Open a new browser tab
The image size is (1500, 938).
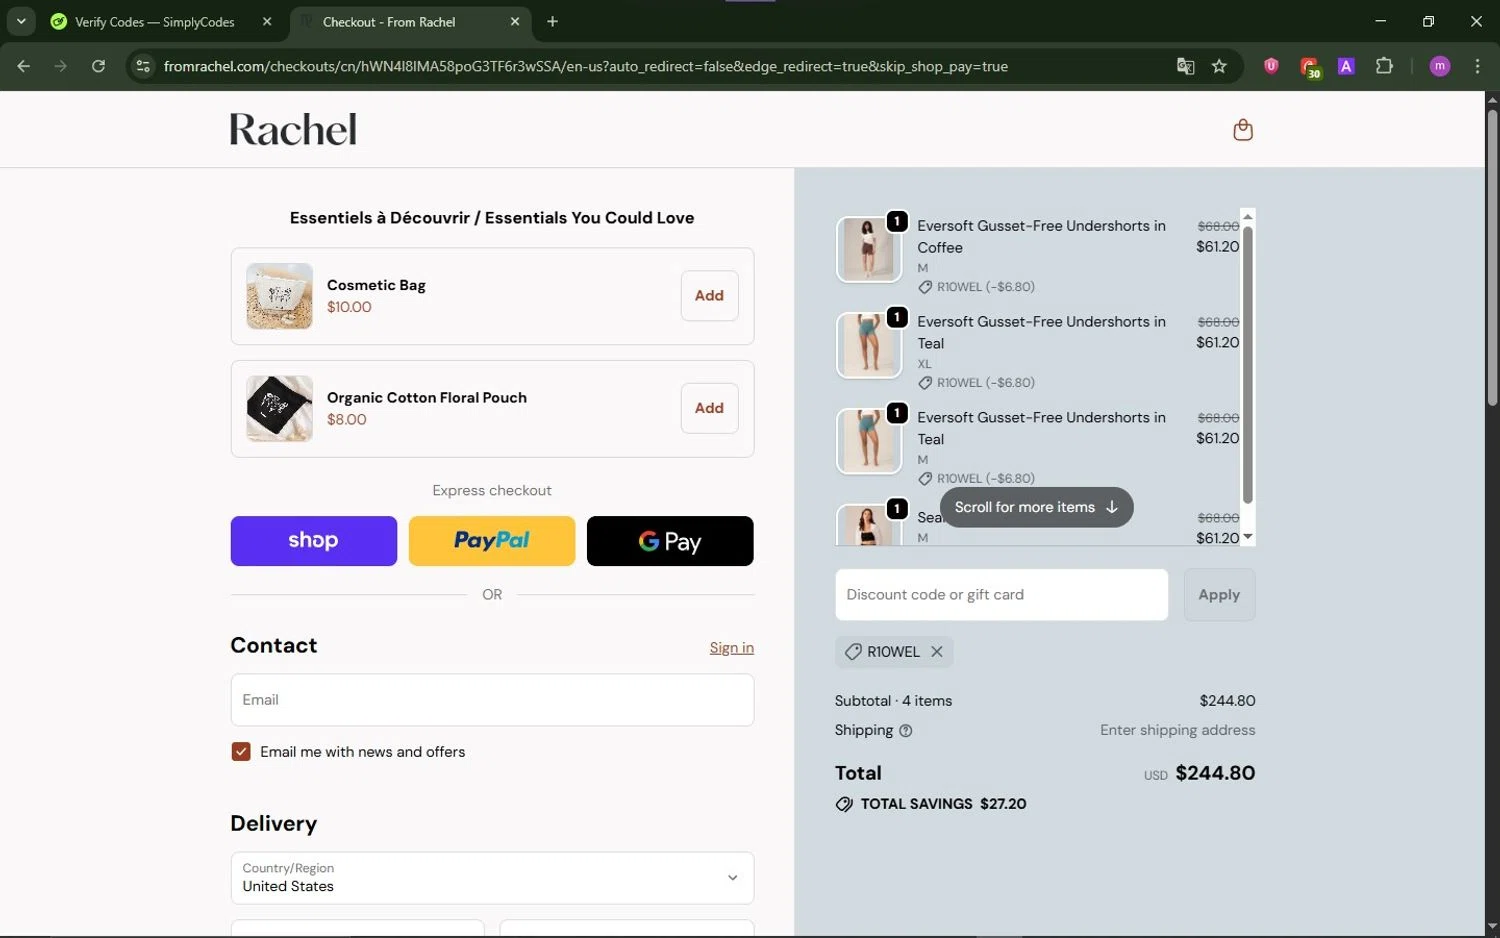[552, 21]
